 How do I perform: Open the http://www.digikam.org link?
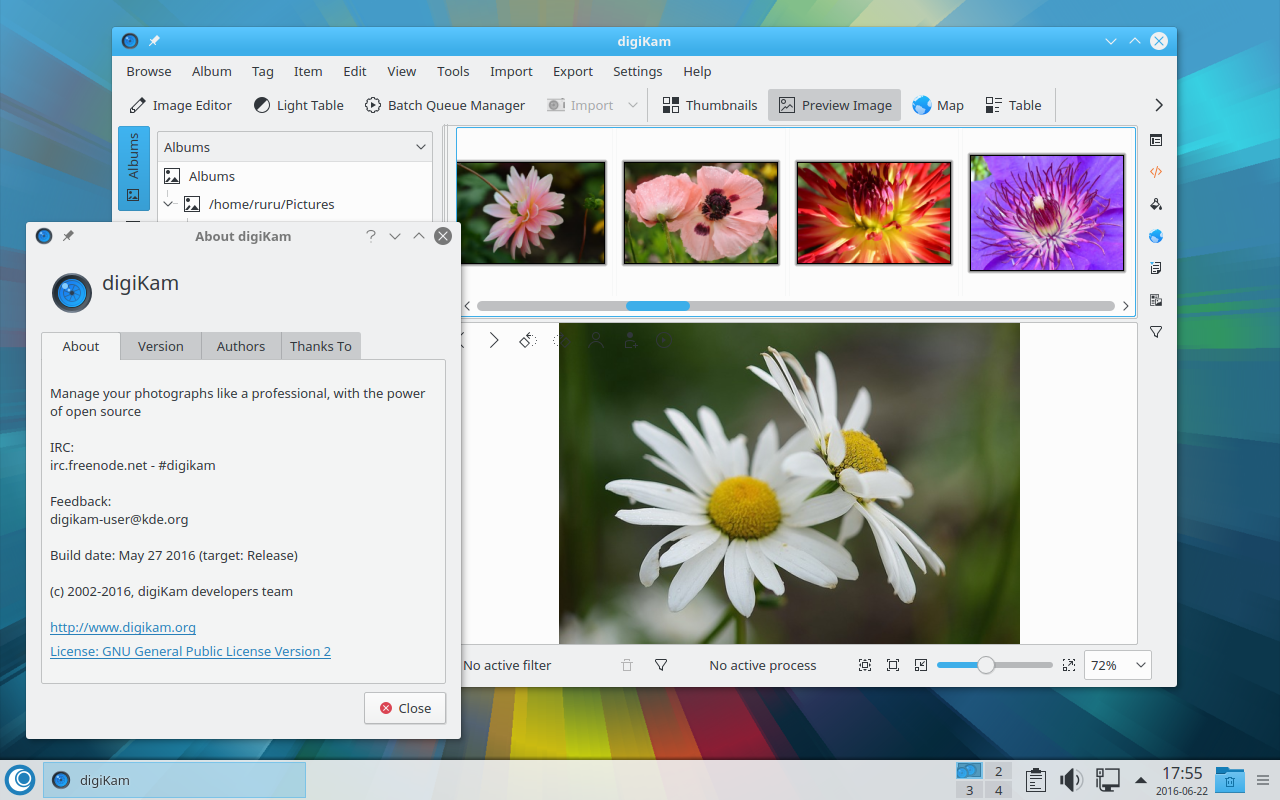point(123,627)
